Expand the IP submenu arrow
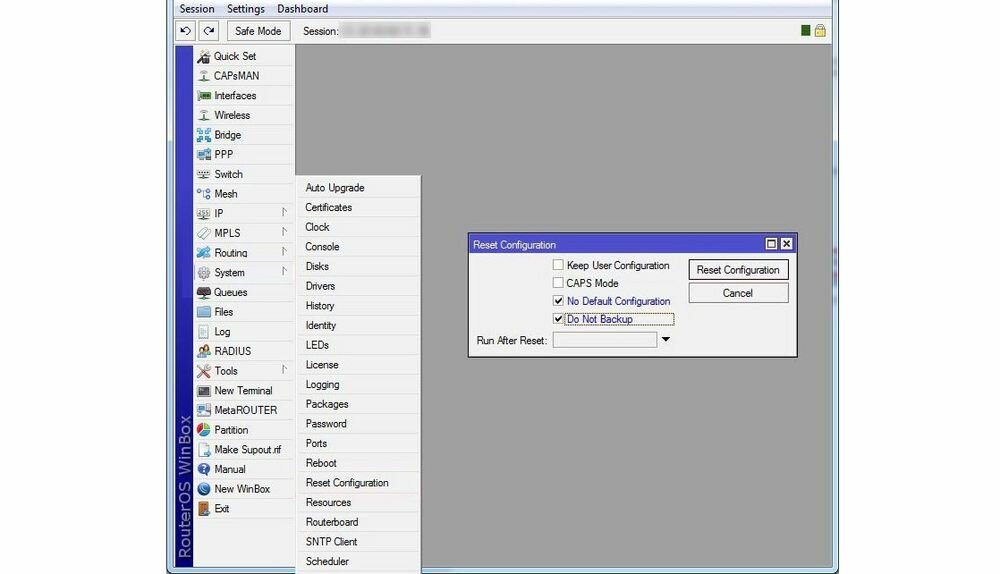The width and height of the screenshot is (1000, 574). (284, 212)
